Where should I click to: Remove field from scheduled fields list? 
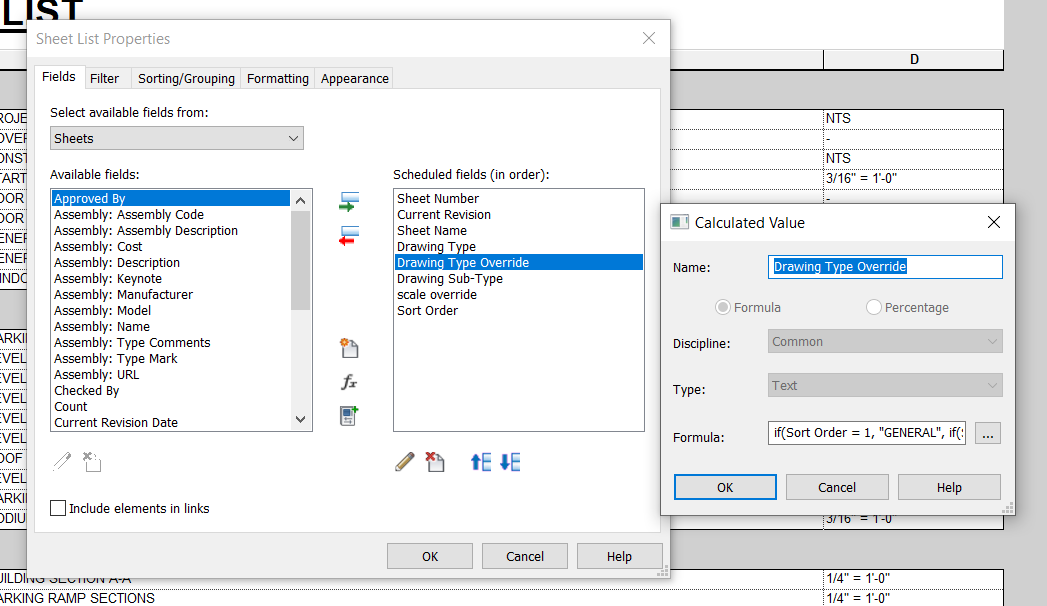point(347,234)
